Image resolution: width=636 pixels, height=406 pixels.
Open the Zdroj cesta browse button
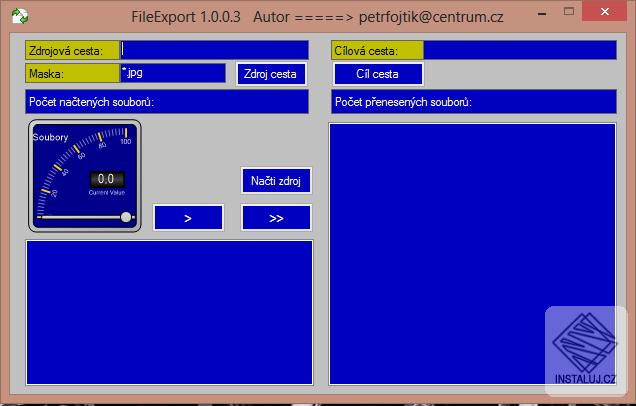pyautogui.click(x=271, y=74)
